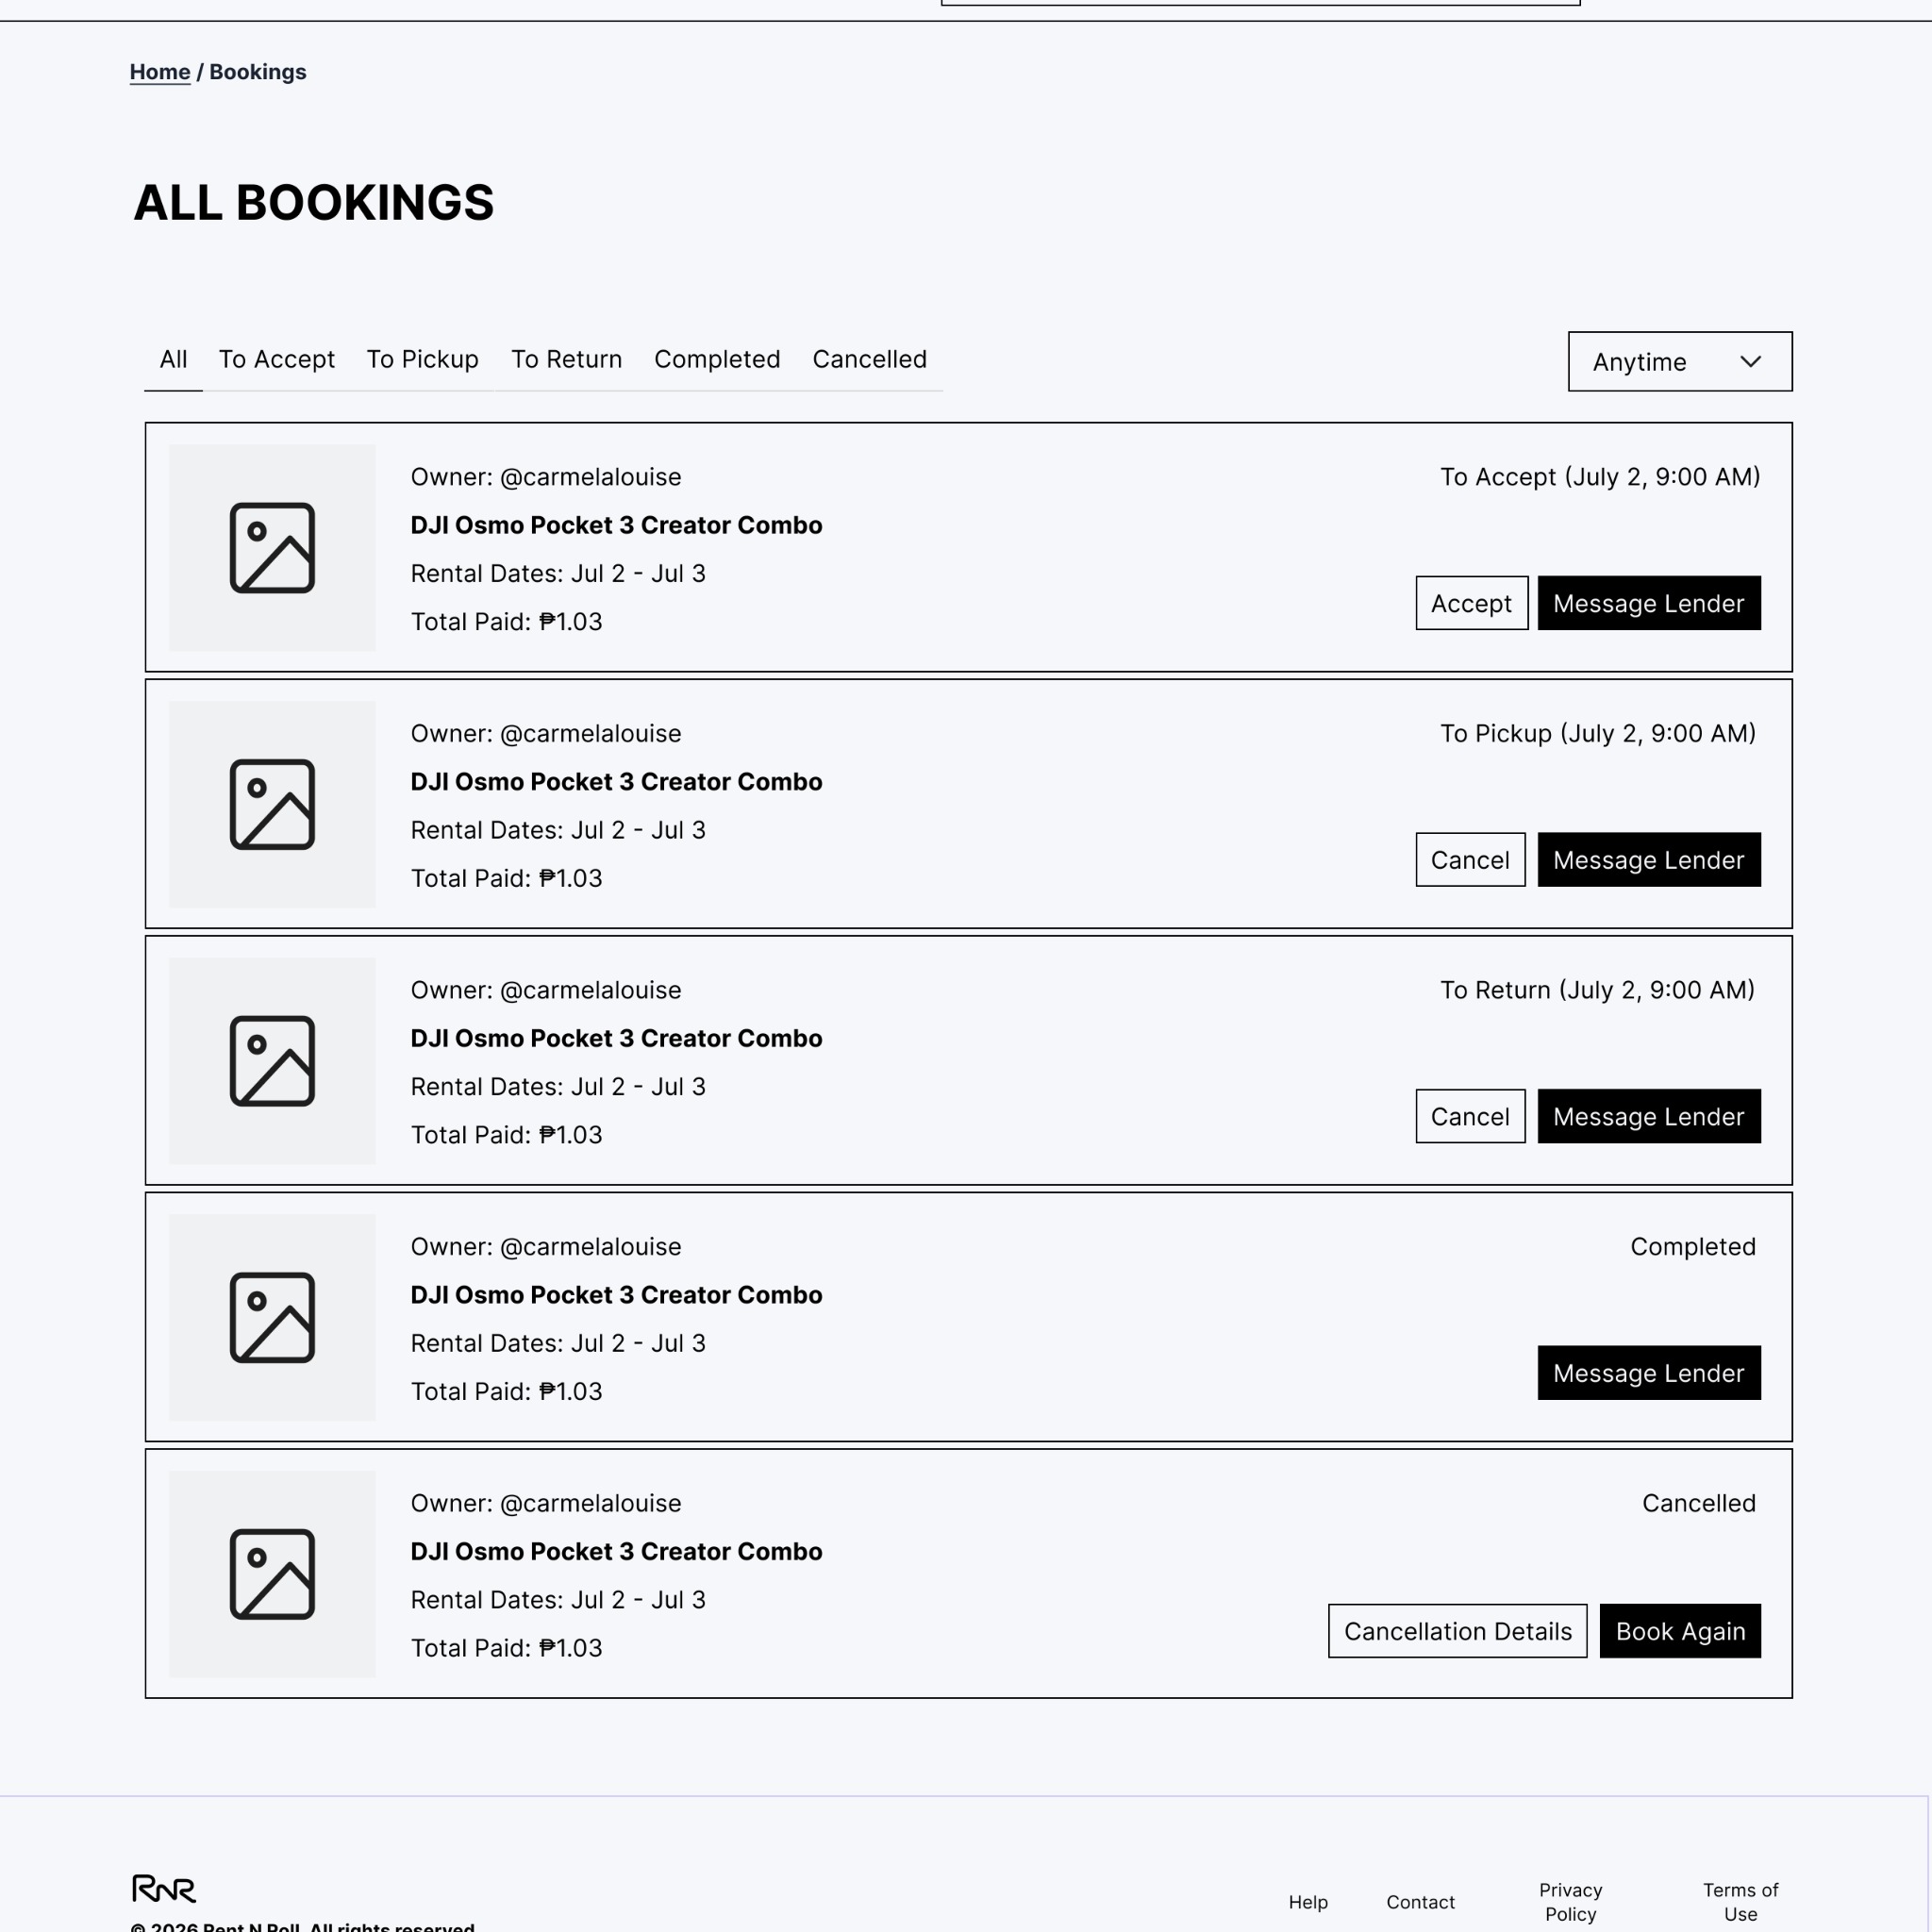Image resolution: width=1932 pixels, height=1932 pixels.
Task: Click Book Again on the cancelled booking
Action: (1681, 1631)
